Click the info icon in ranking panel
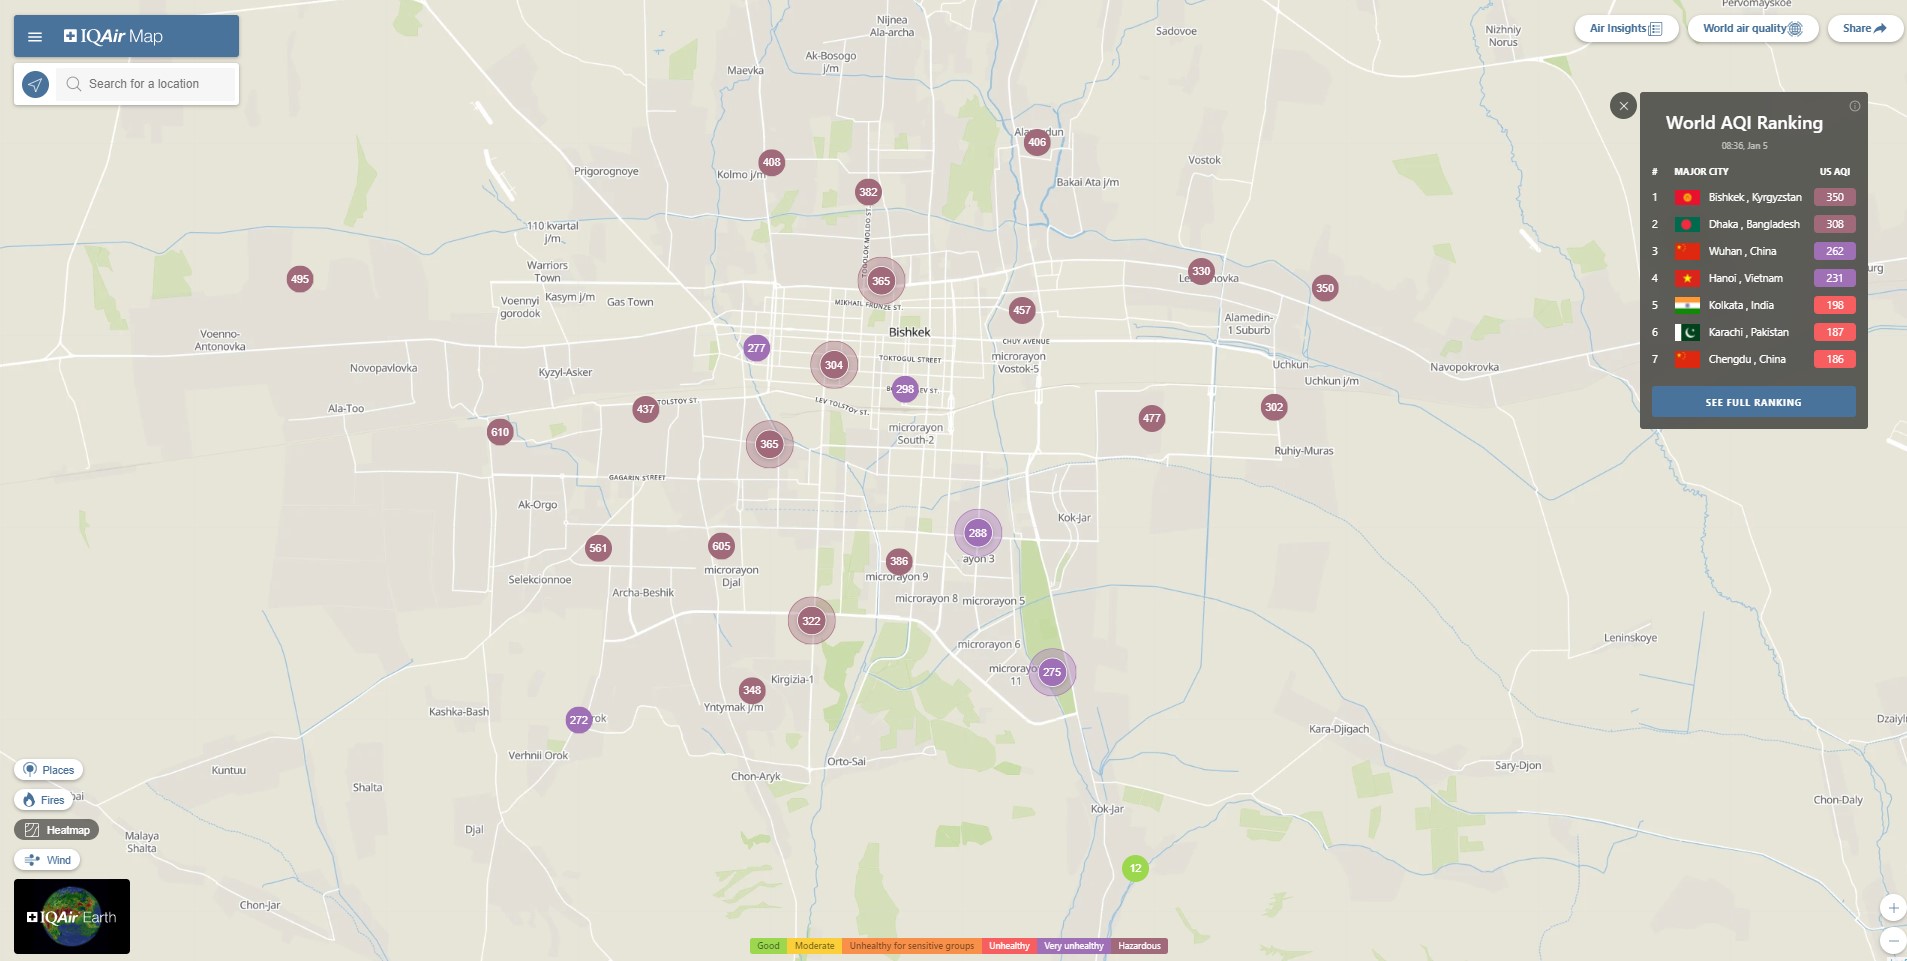Image resolution: width=1907 pixels, height=961 pixels. click(x=1854, y=106)
